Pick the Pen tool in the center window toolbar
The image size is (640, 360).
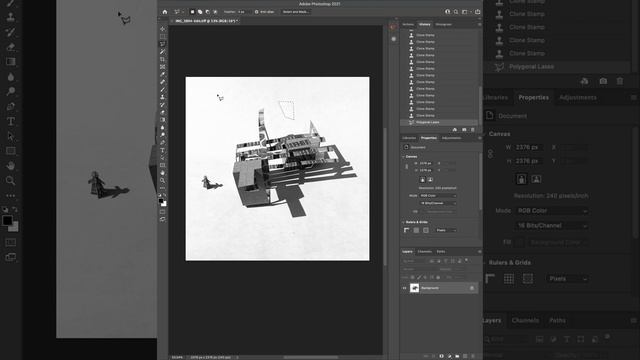pyautogui.click(x=162, y=142)
